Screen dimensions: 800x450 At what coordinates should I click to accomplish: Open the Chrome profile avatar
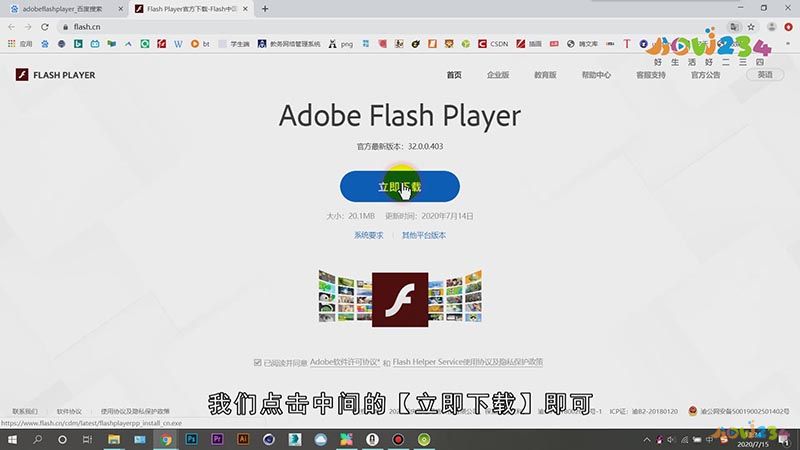point(771,27)
